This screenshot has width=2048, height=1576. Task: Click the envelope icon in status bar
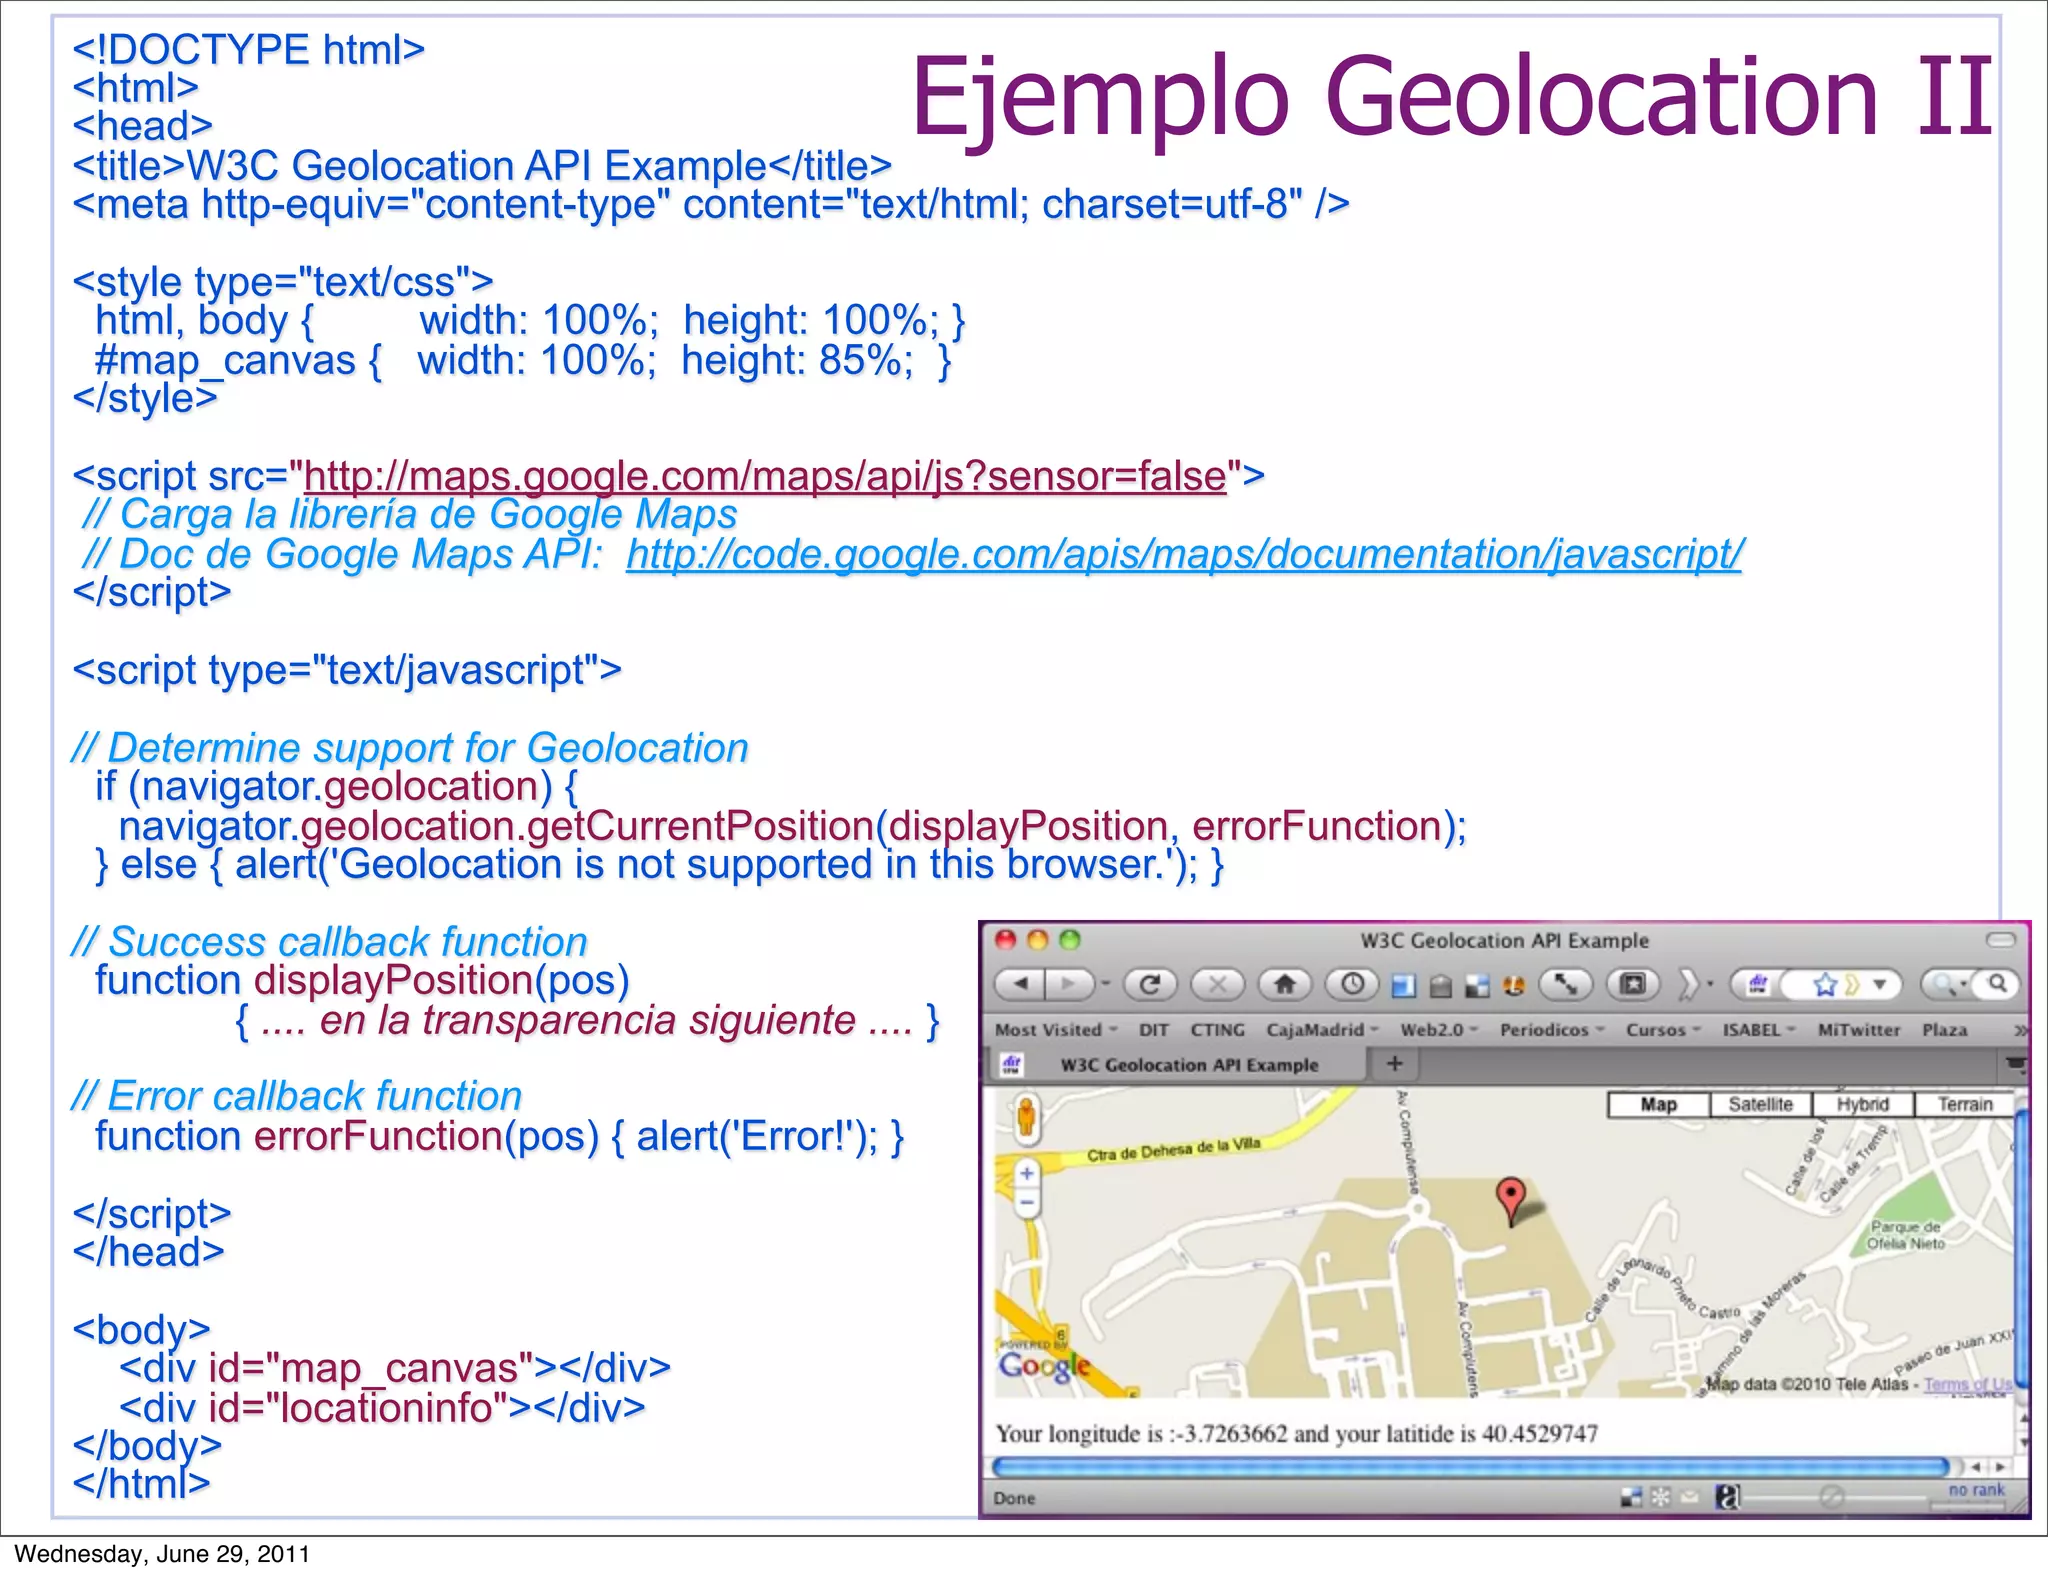(x=1689, y=1497)
